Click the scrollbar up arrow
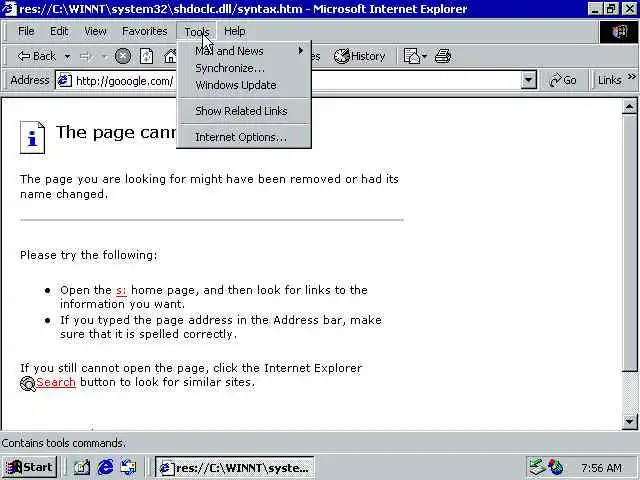 tap(629, 107)
